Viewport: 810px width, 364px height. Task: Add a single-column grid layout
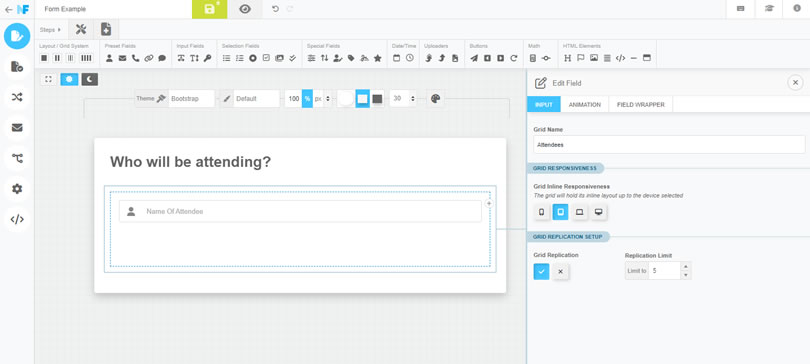tap(44, 58)
